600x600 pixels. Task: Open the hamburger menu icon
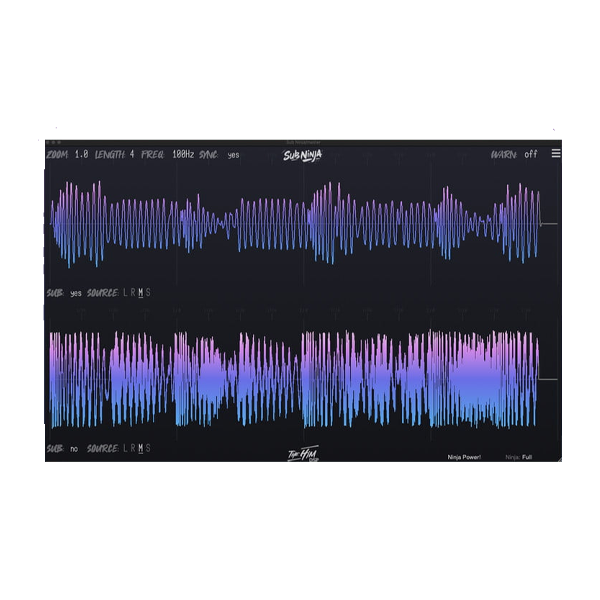tap(556, 153)
